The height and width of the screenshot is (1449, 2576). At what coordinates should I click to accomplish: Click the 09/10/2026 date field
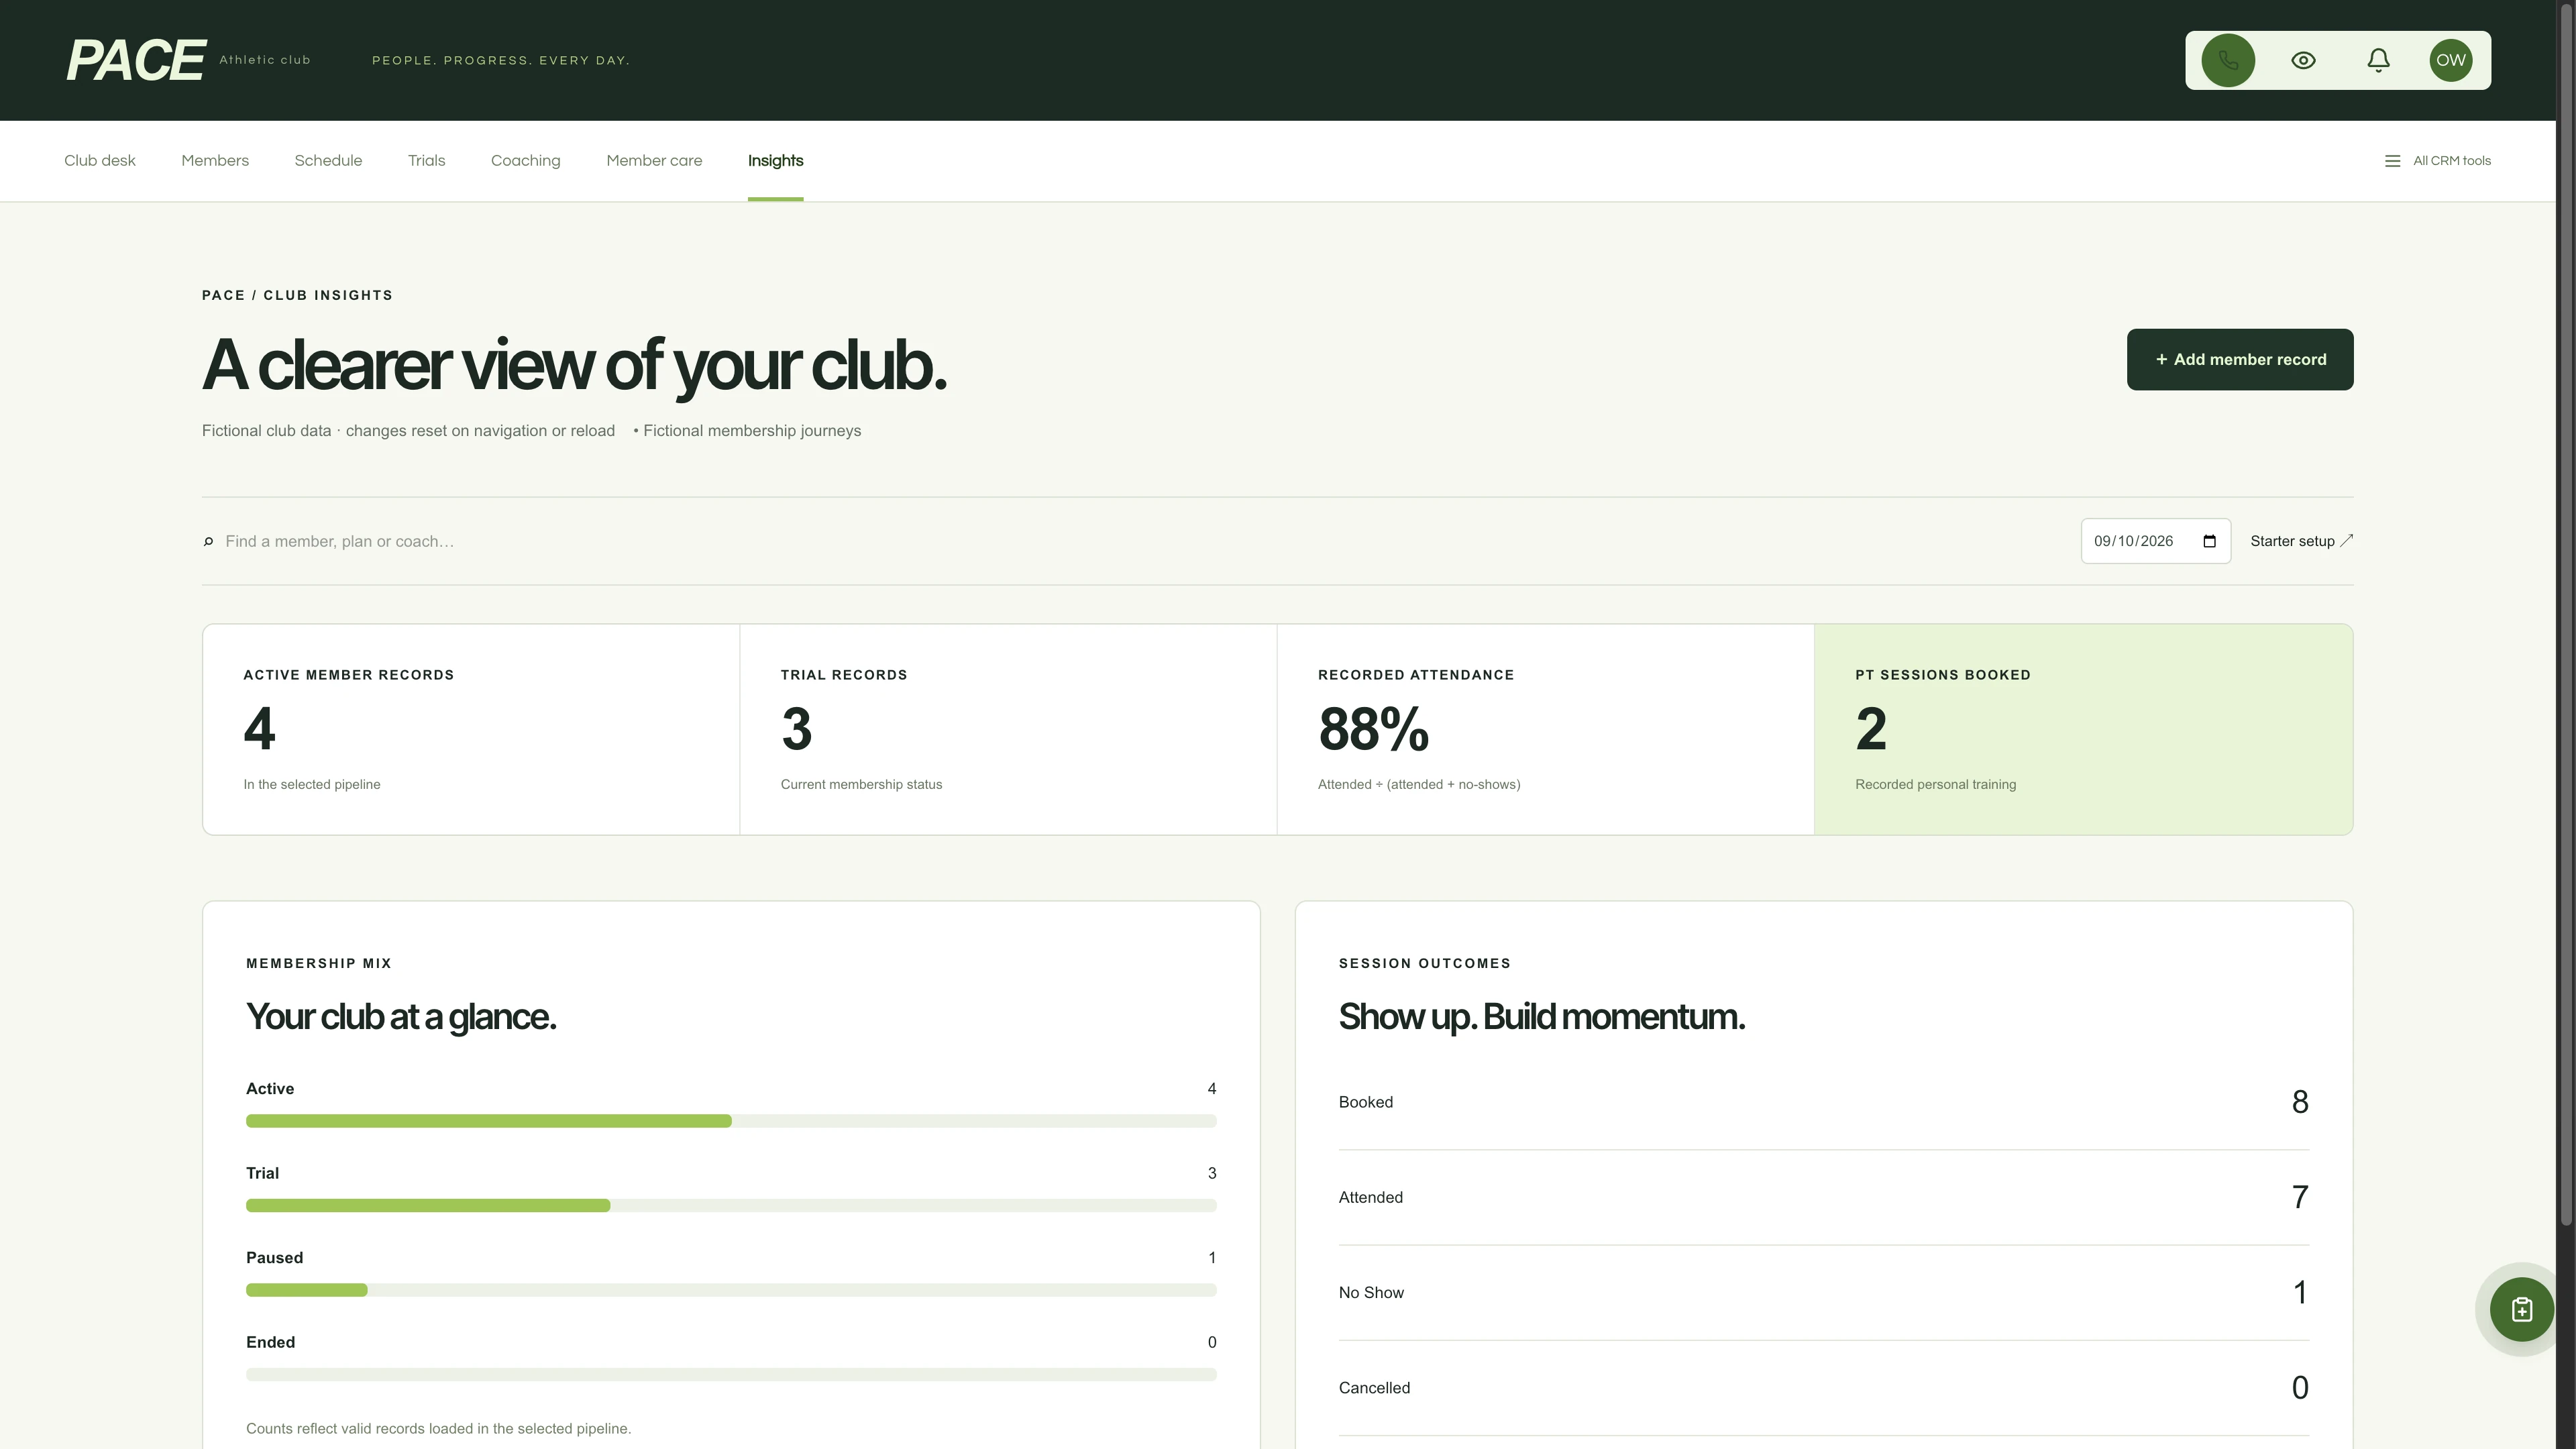point(2155,541)
